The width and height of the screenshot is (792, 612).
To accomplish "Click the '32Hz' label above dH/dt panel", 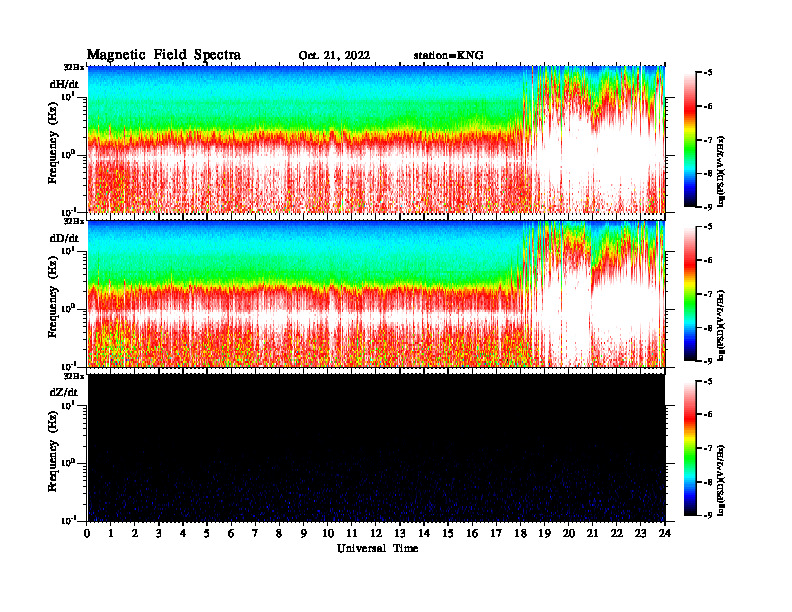I will pos(74,67).
